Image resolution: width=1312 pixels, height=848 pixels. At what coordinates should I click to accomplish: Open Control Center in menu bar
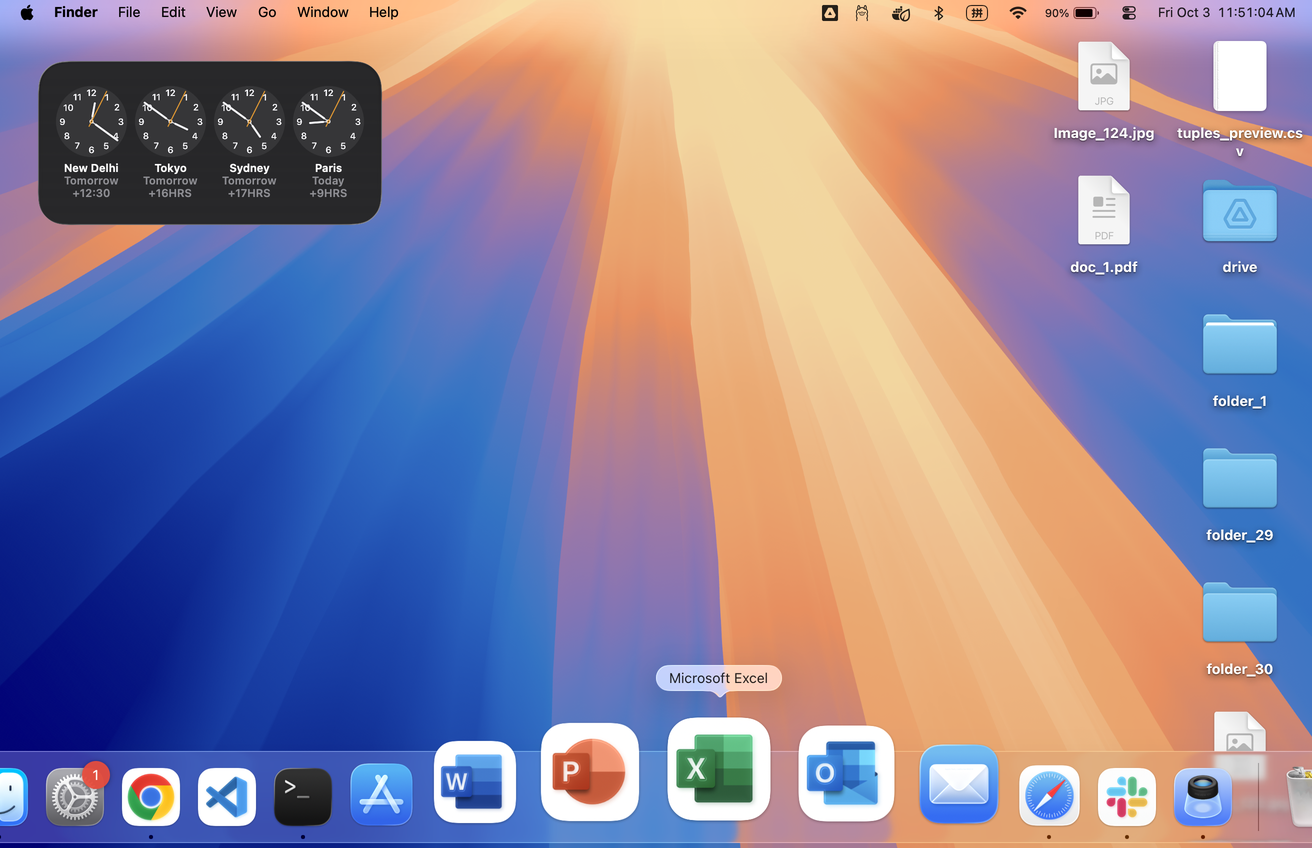pyautogui.click(x=1129, y=13)
